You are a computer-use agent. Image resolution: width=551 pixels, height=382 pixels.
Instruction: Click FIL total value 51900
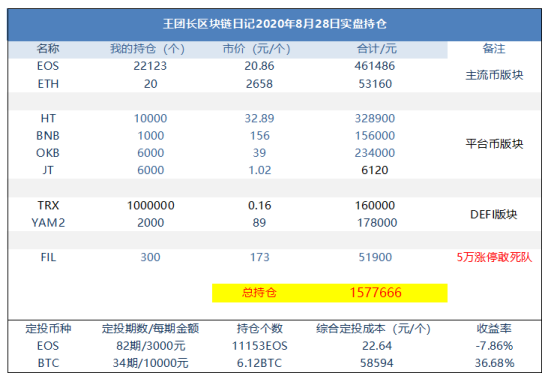coord(375,257)
